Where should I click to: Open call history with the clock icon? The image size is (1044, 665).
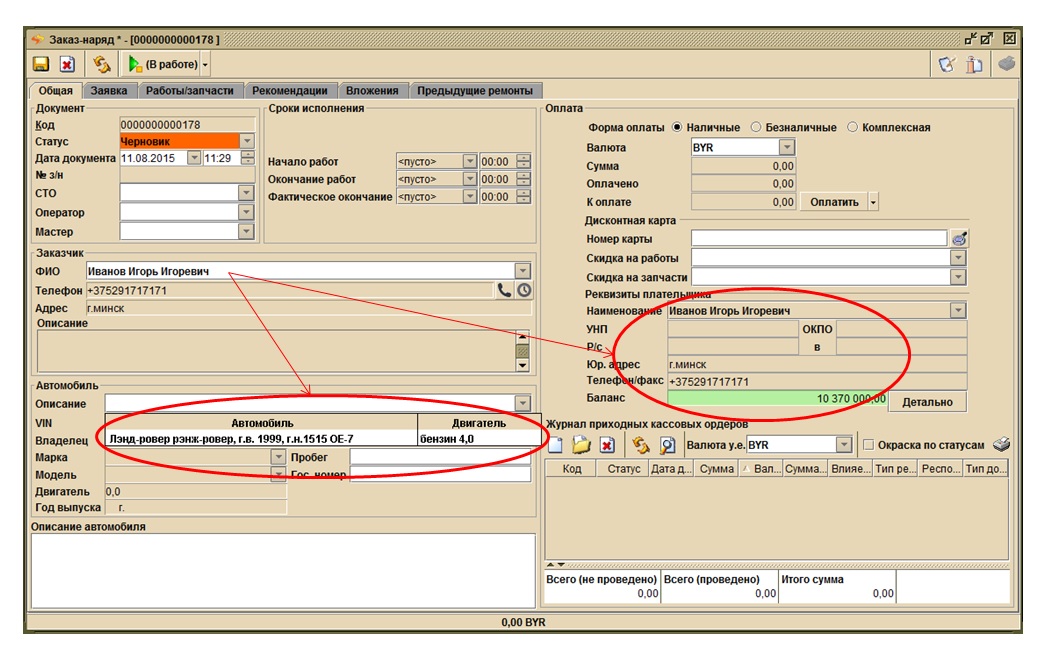click(x=525, y=290)
